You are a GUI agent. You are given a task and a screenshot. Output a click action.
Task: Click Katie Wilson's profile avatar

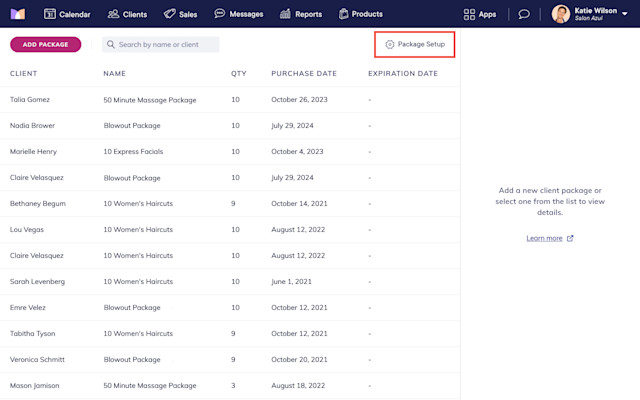click(x=561, y=14)
